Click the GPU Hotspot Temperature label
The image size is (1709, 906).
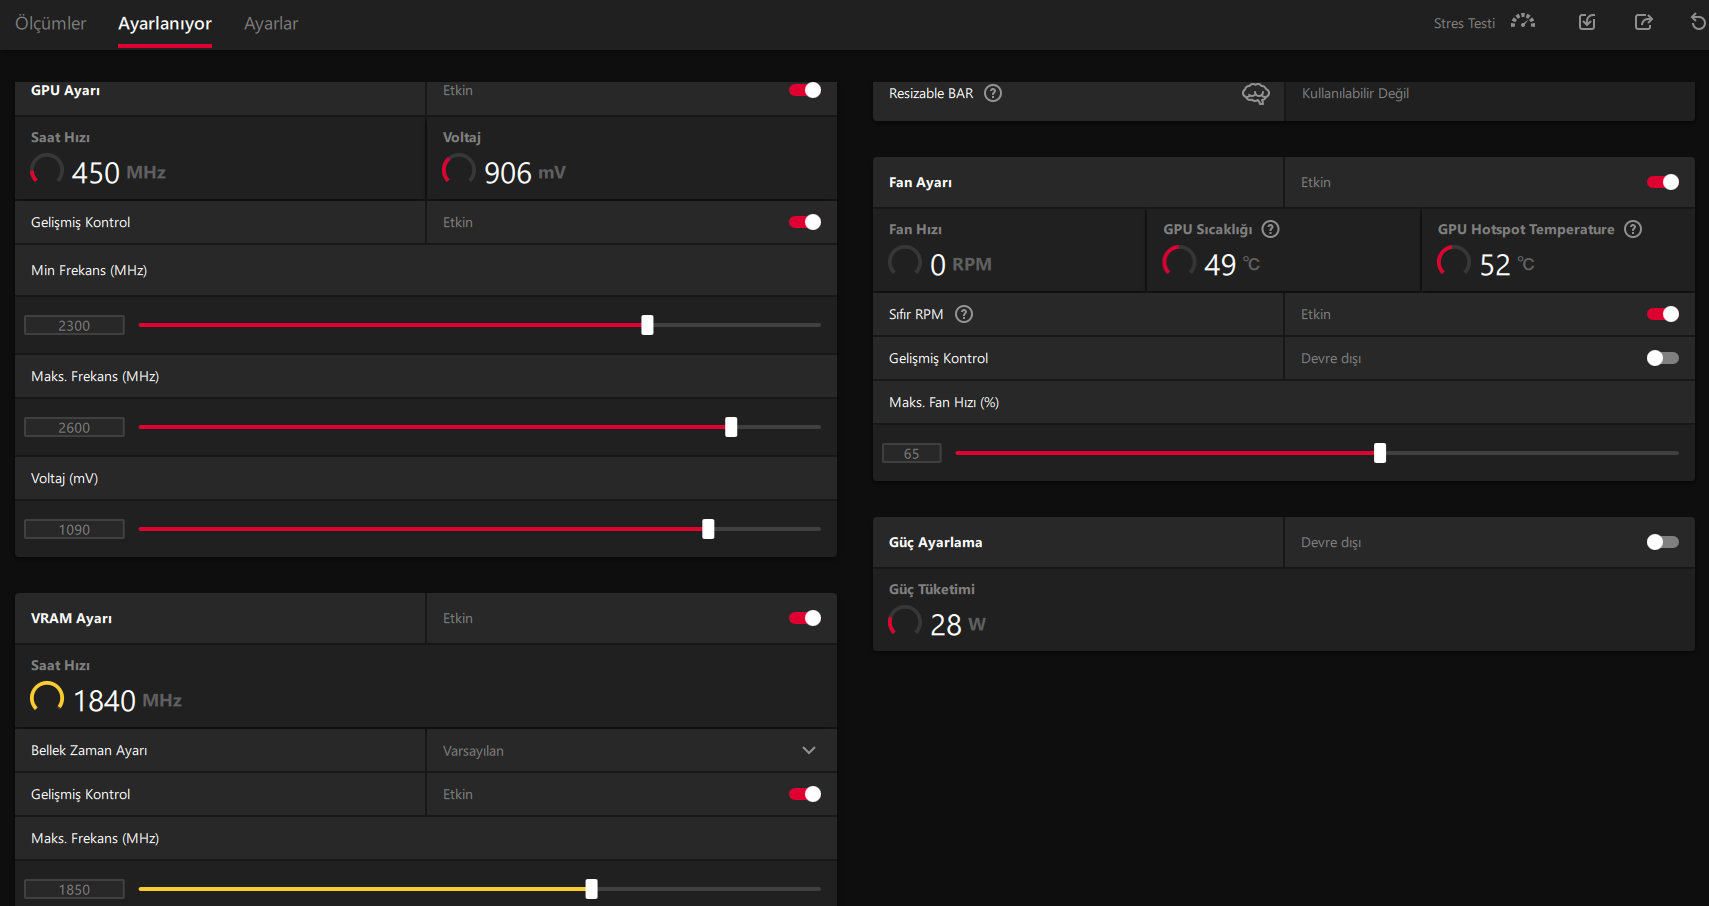[x=1526, y=229]
